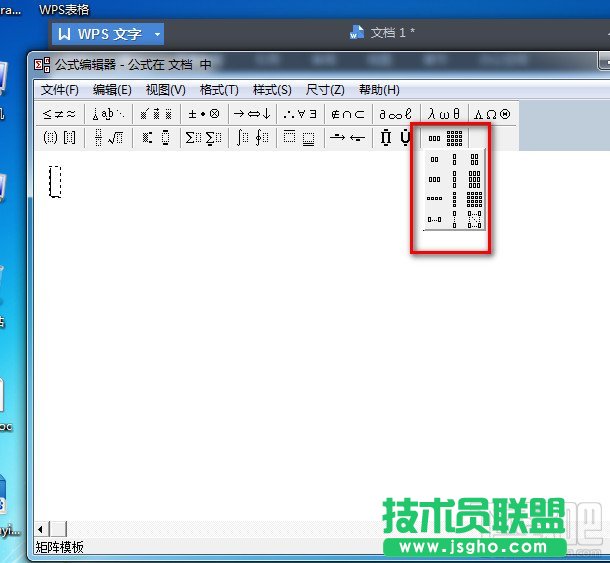Insert a 3x3 matrix template
This screenshot has height=563, width=610.
(x=474, y=179)
